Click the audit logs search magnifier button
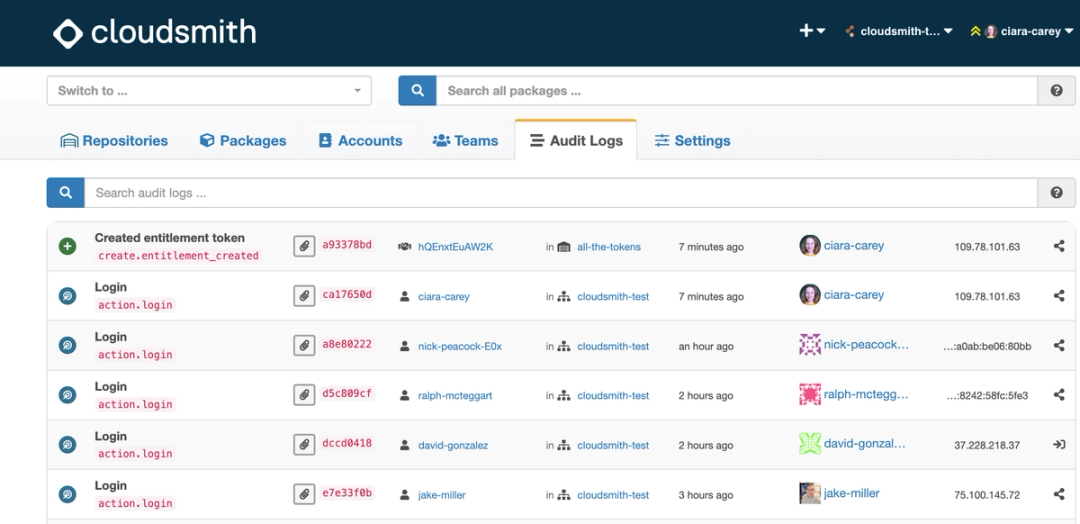This screenshot has height=524, width=1080. (65, 193)
